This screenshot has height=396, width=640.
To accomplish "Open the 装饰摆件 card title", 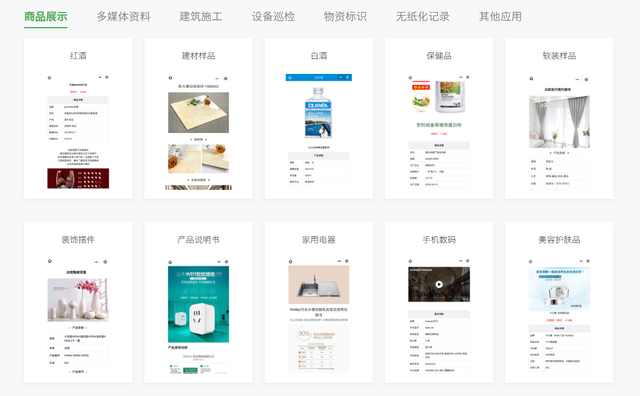I will coord(78,240).
